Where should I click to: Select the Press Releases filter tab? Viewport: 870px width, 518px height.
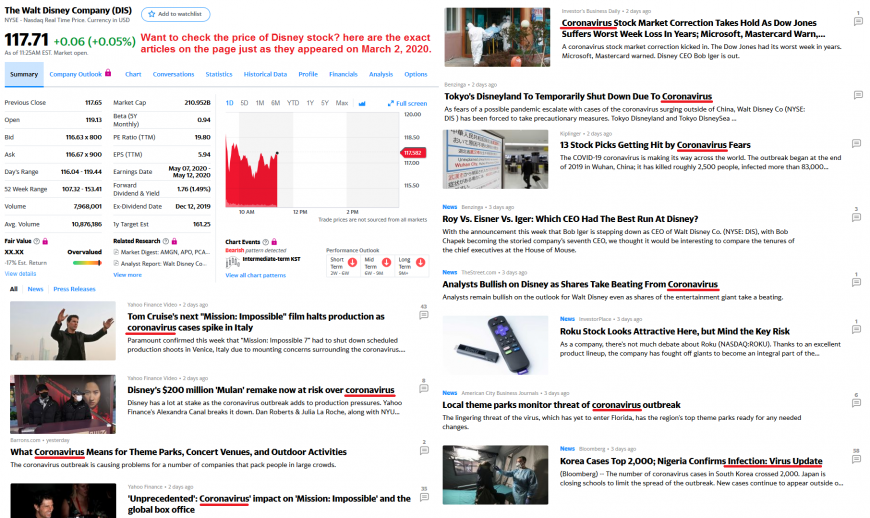(74, 289)
